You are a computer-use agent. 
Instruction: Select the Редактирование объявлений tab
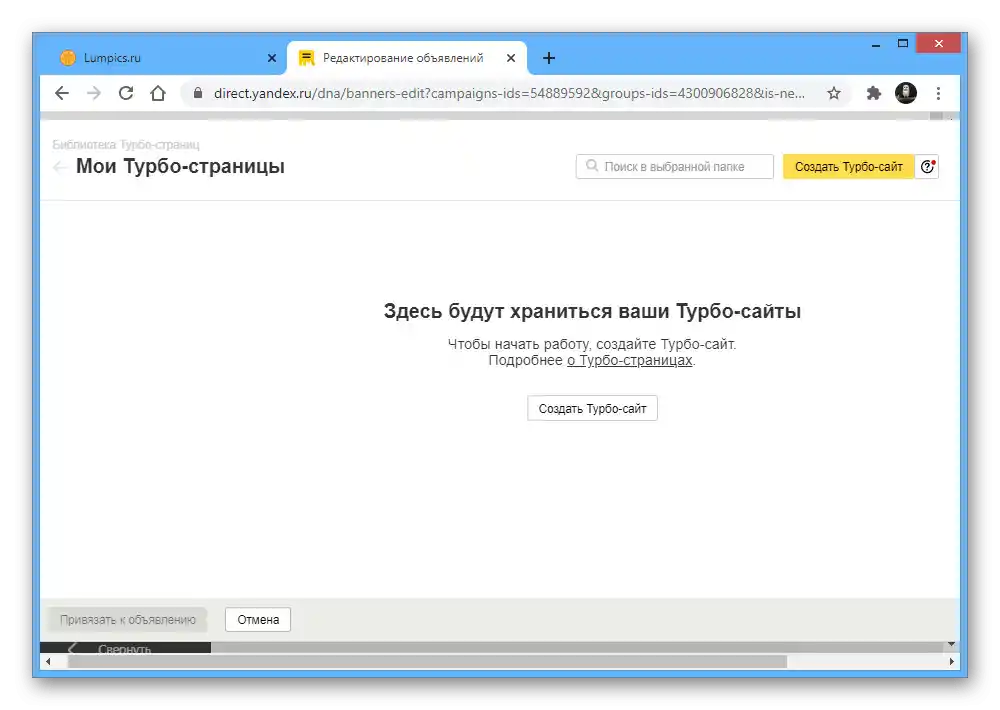point(407,58)
